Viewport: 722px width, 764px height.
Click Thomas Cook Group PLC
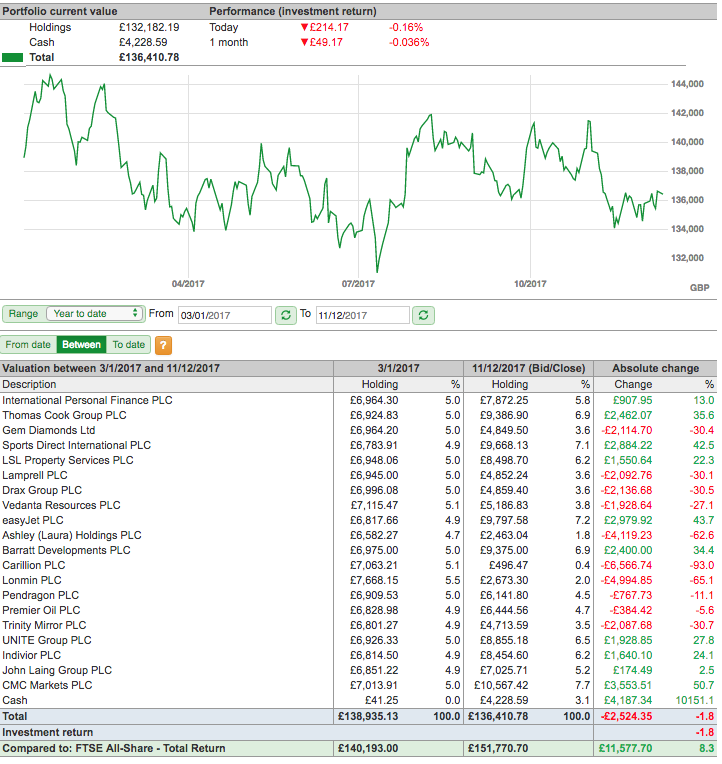pos(64,416)
